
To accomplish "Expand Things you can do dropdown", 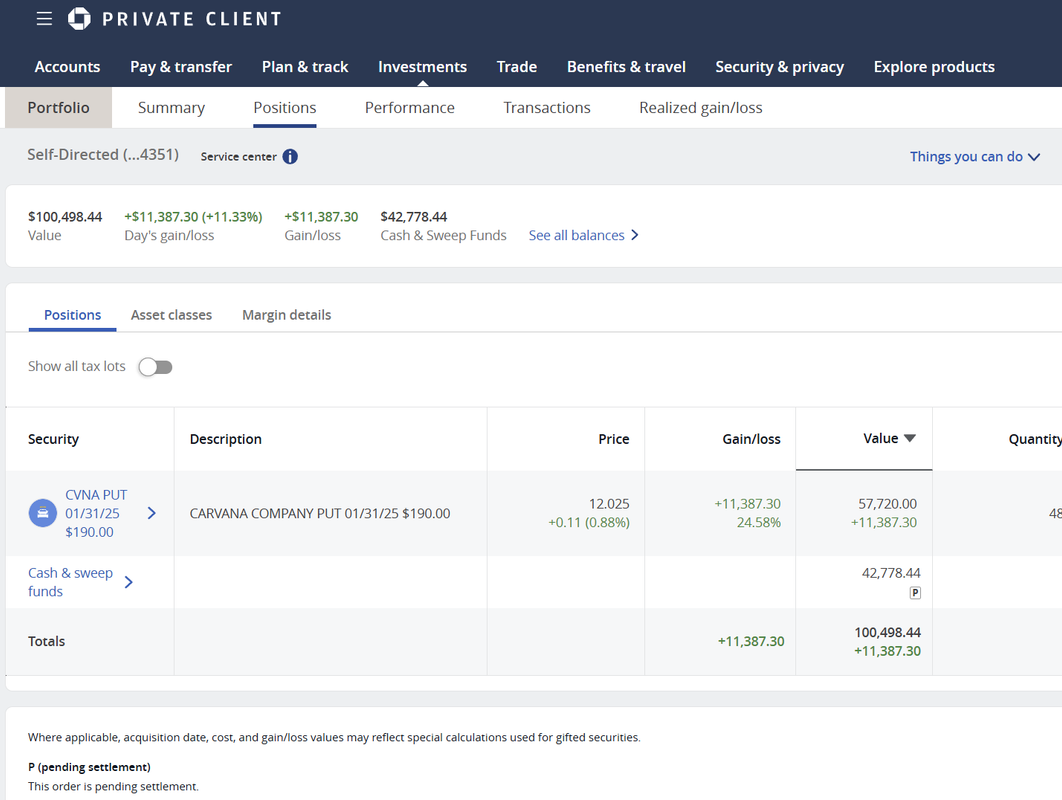I will point(1034,157).
